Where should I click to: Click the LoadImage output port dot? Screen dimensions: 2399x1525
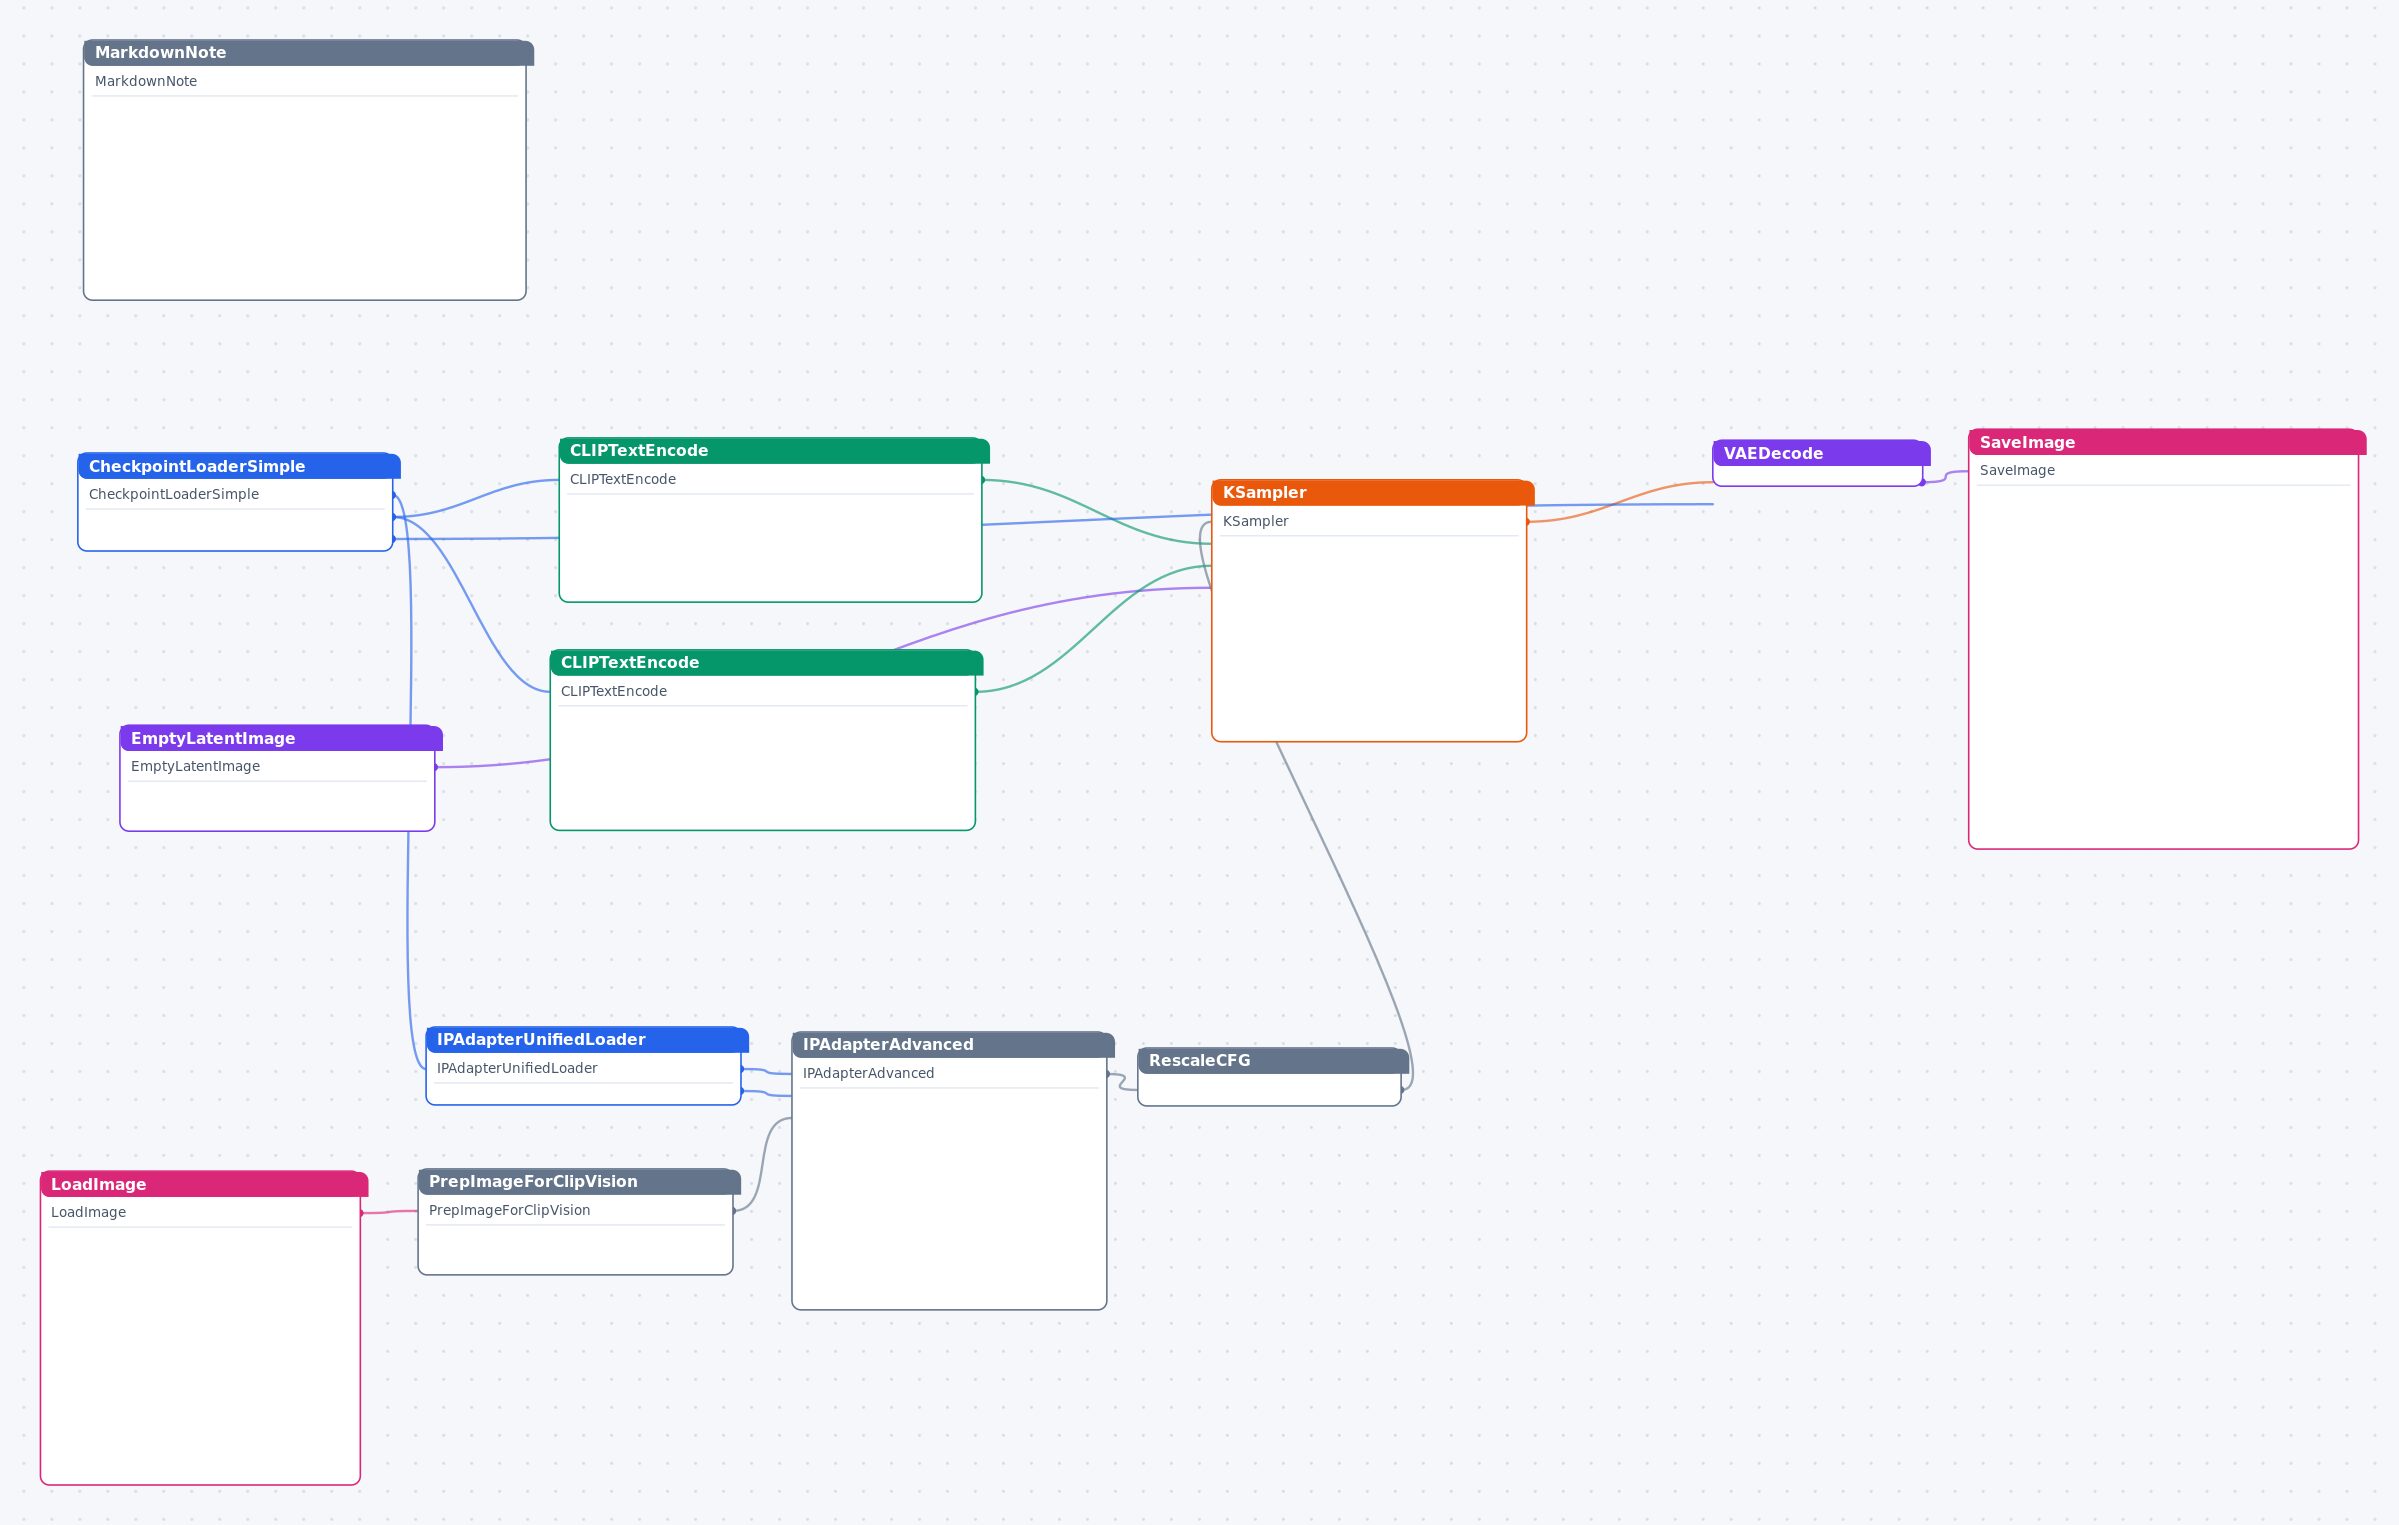tap(361, 1214)
